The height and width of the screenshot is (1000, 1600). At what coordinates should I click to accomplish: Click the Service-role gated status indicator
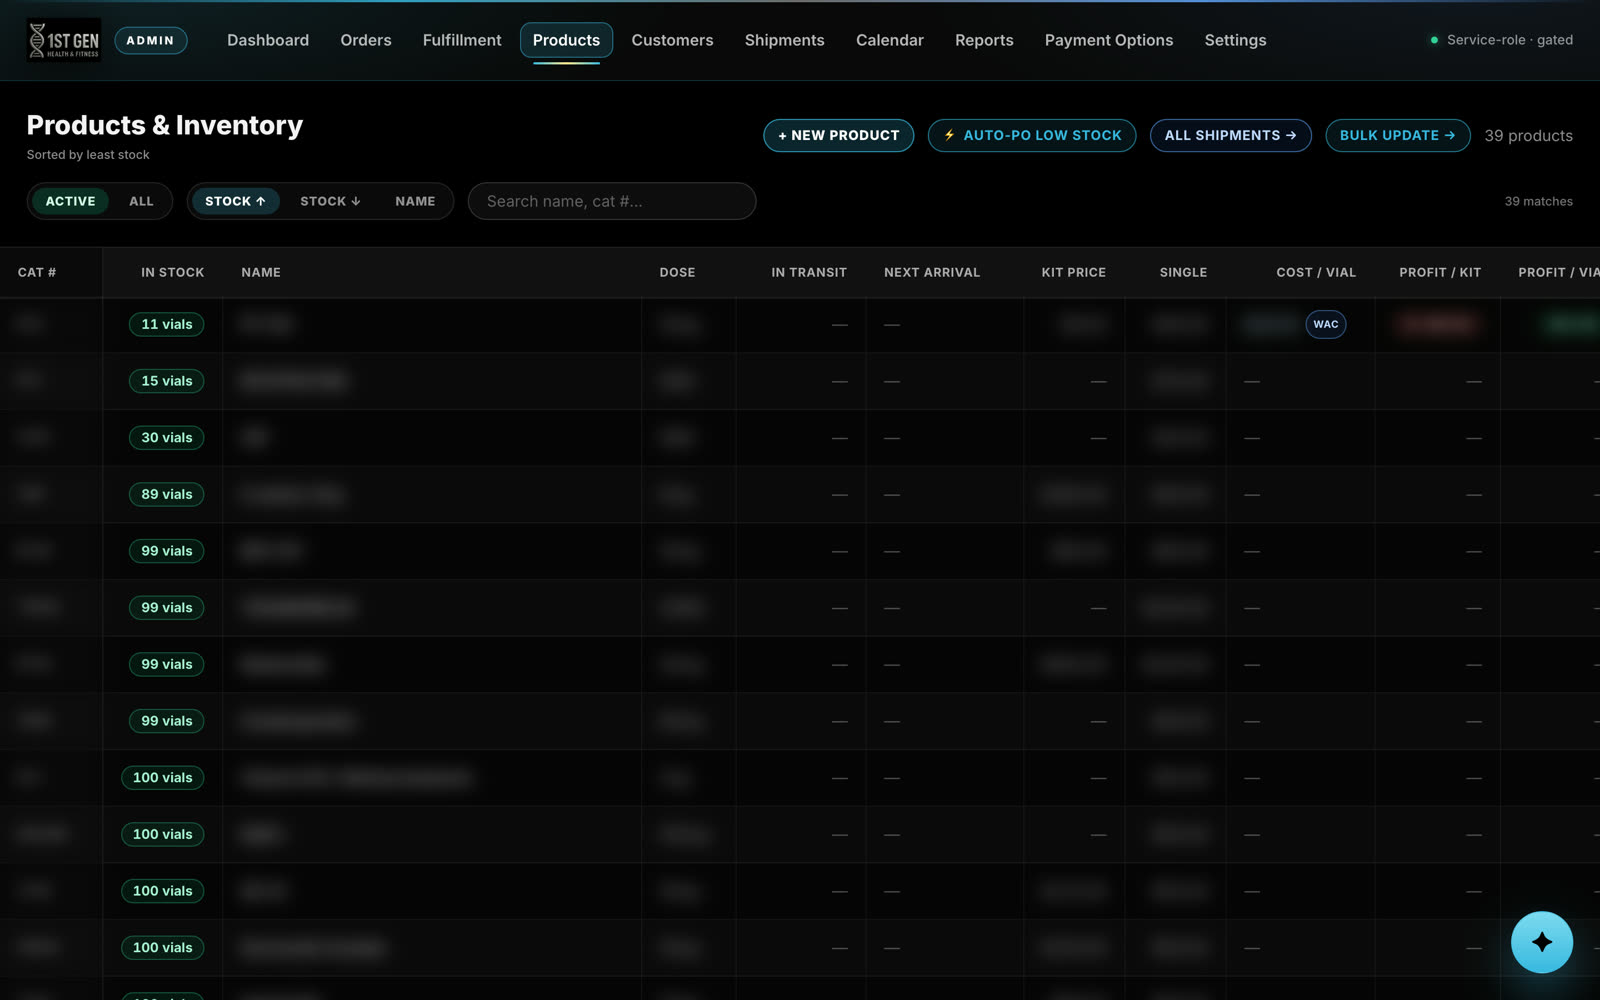pos(1501,40)
